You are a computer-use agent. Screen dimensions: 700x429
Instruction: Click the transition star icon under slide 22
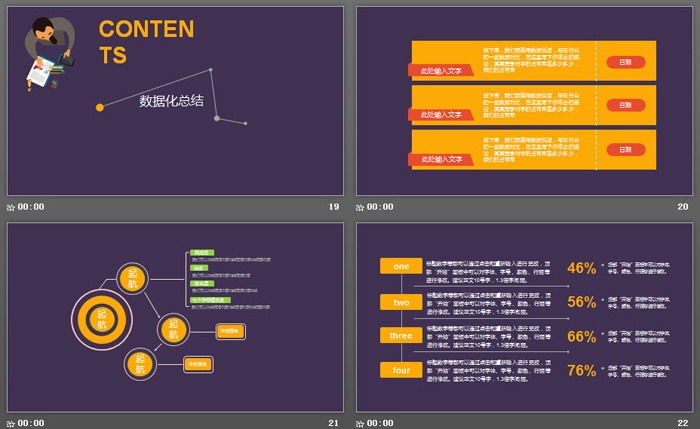360,423
